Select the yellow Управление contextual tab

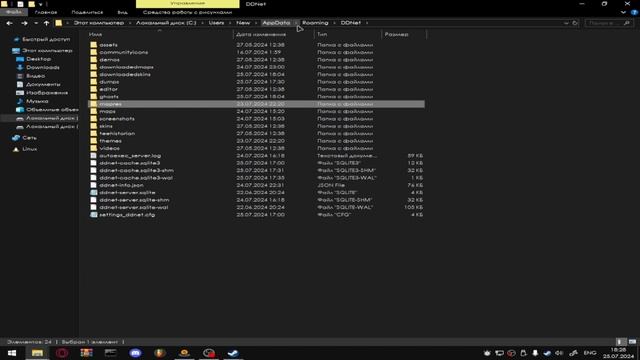click(188, 4)
